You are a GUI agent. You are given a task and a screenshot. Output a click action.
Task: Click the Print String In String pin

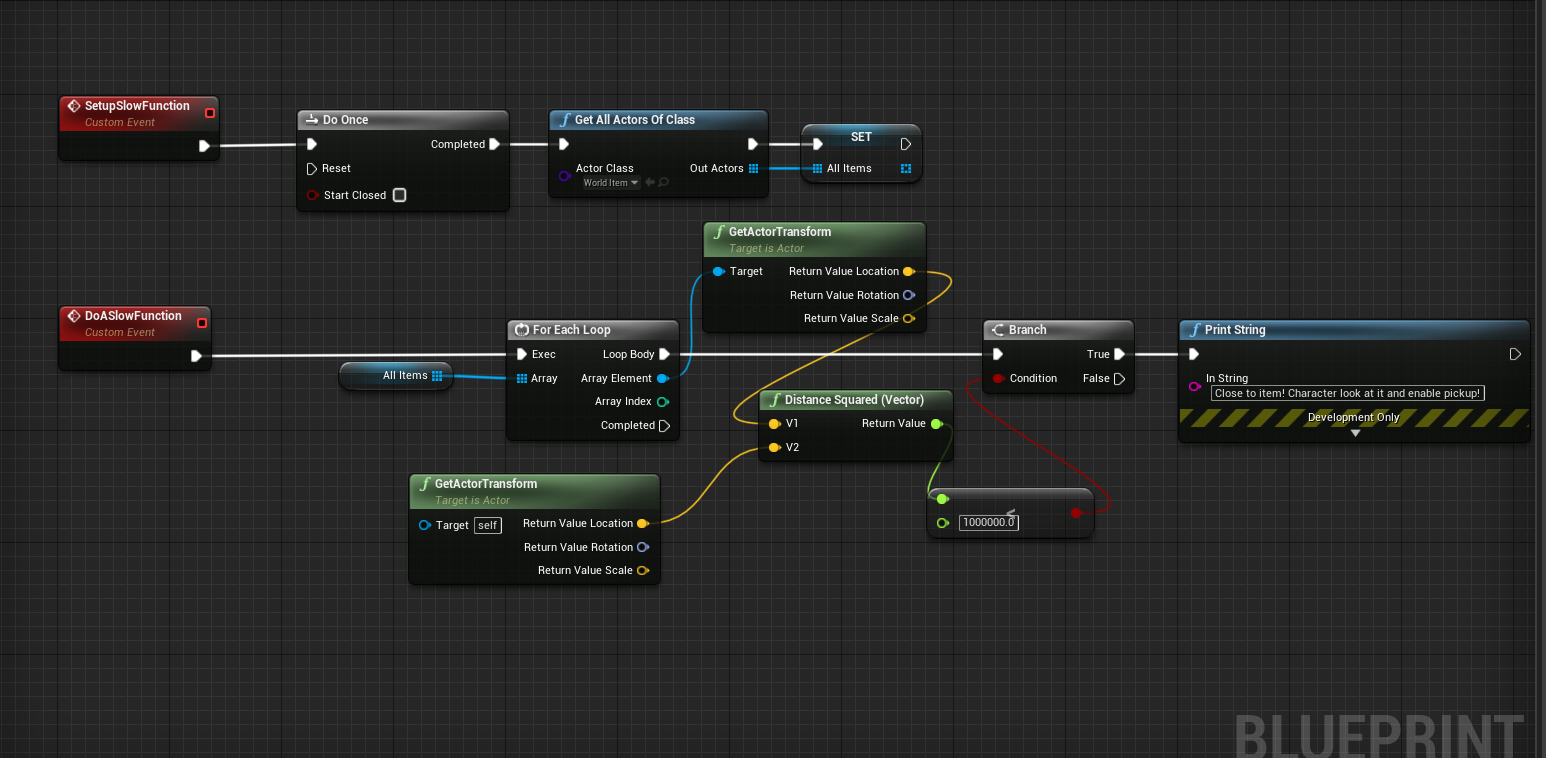click(1194, 386)
